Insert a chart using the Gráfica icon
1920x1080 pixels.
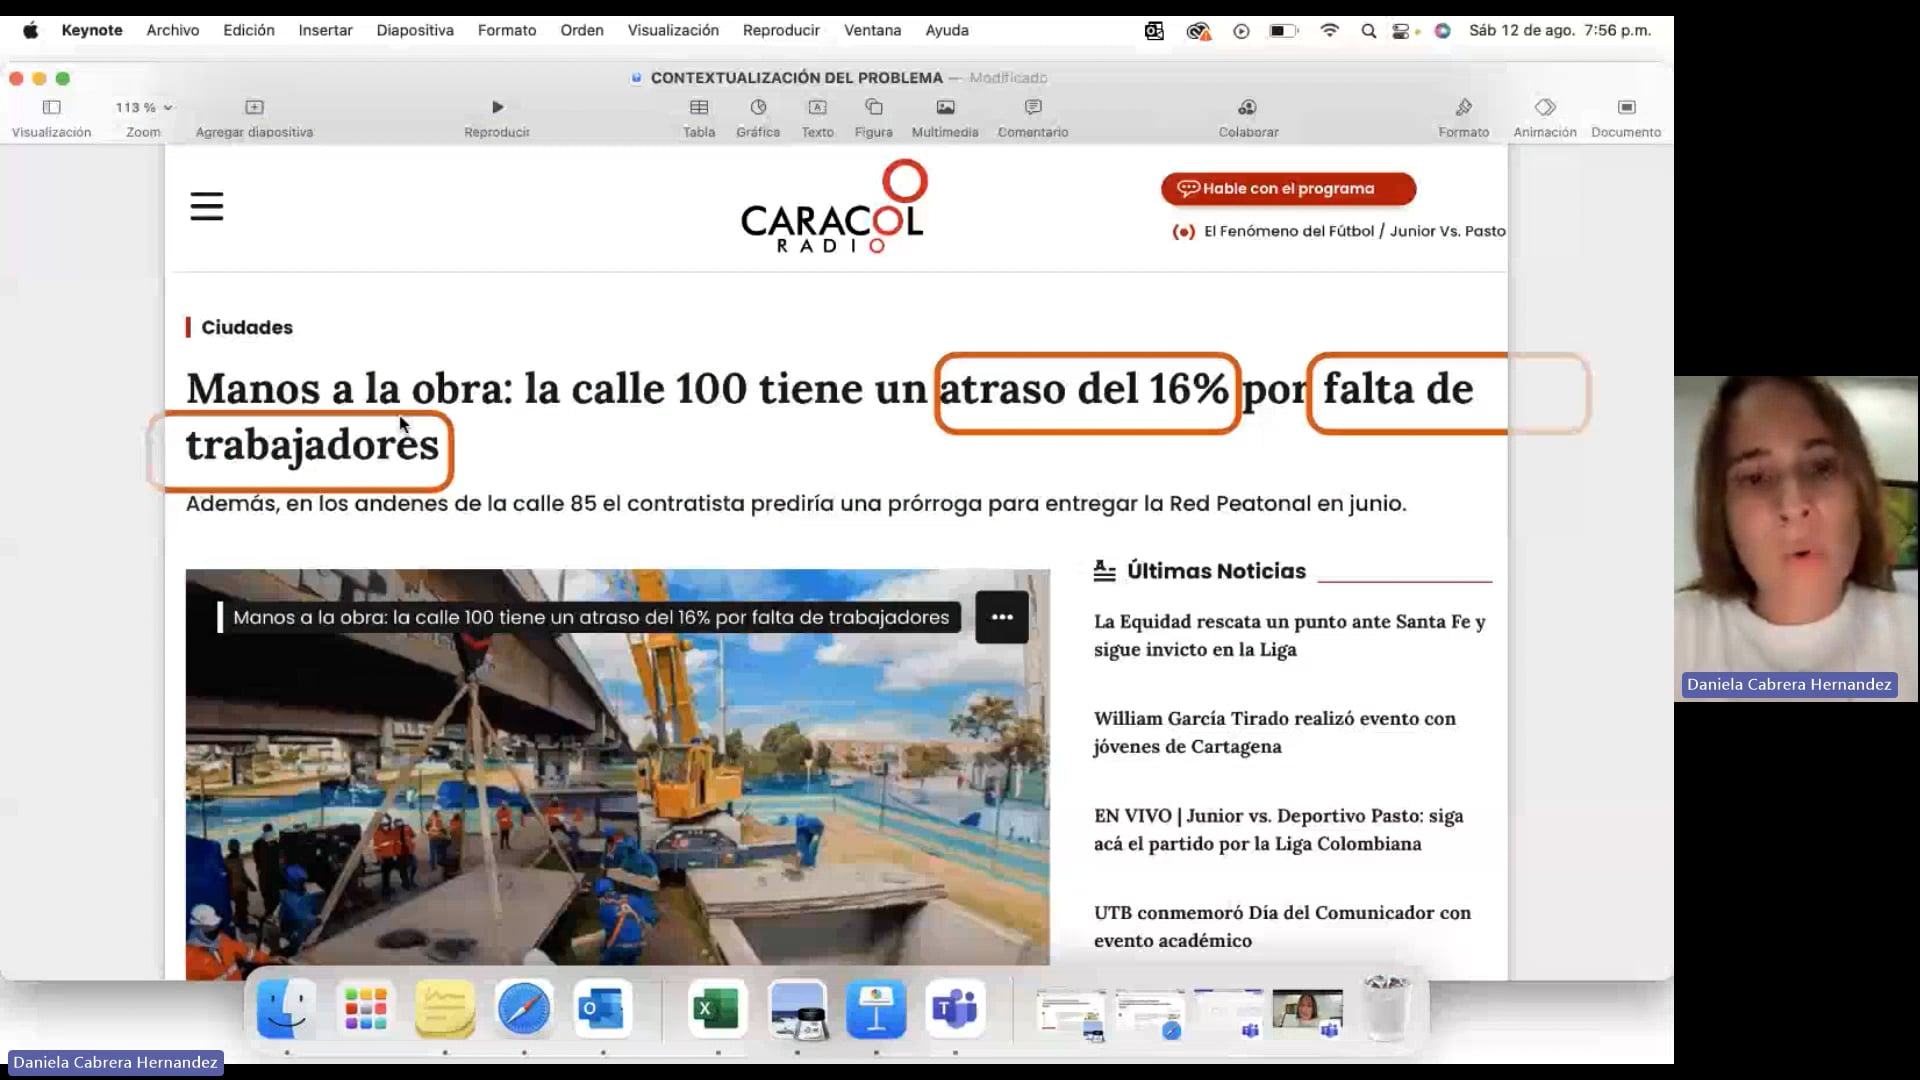[758, 107]
